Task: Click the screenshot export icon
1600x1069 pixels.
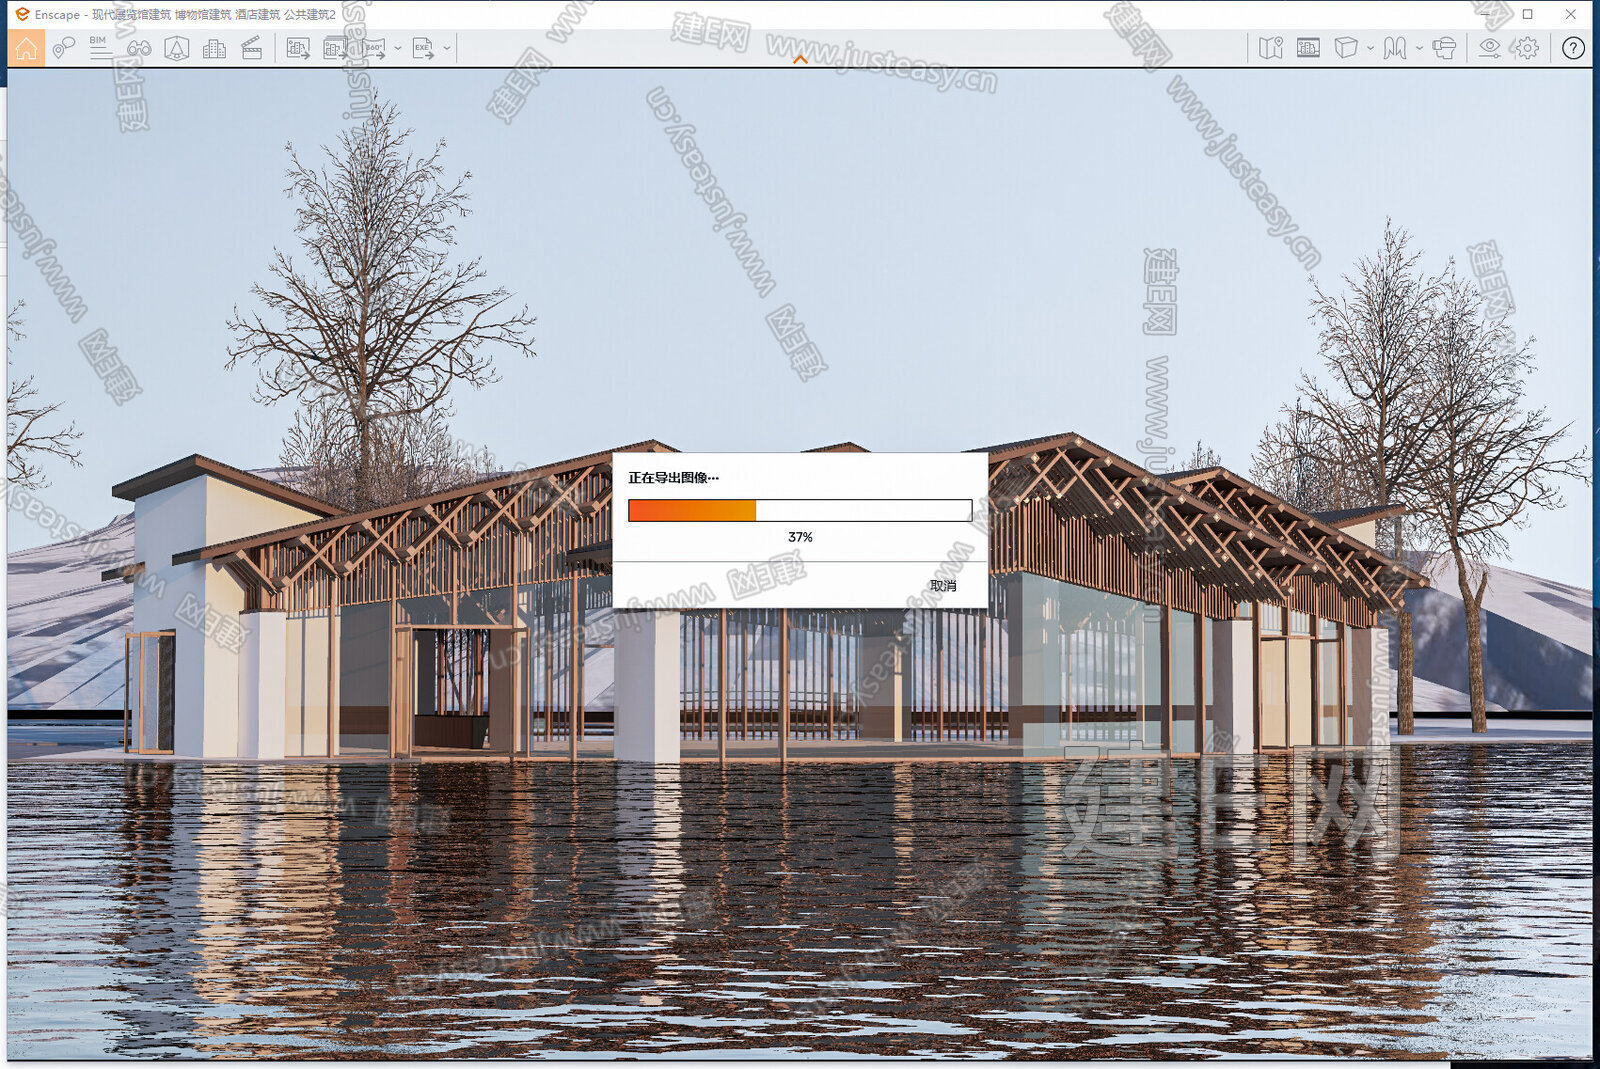Action: [x=298, y=48]
